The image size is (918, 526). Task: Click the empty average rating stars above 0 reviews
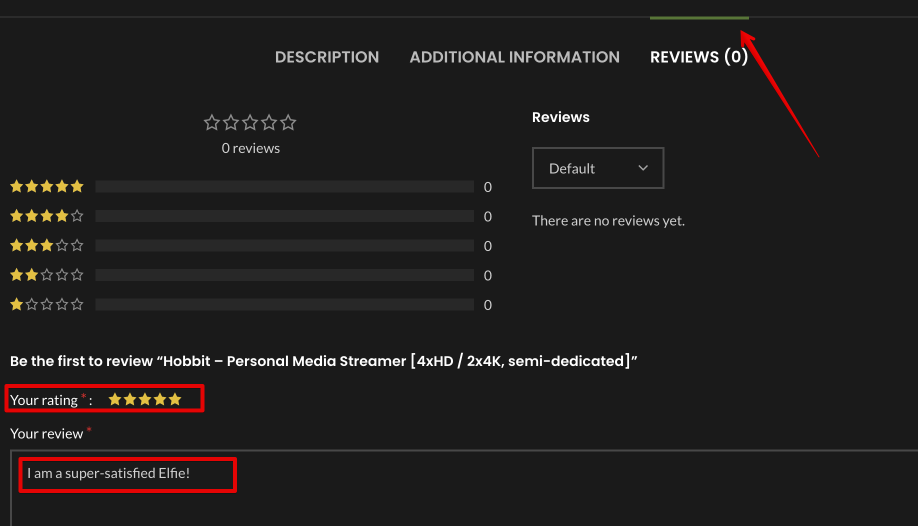point(250,123)
